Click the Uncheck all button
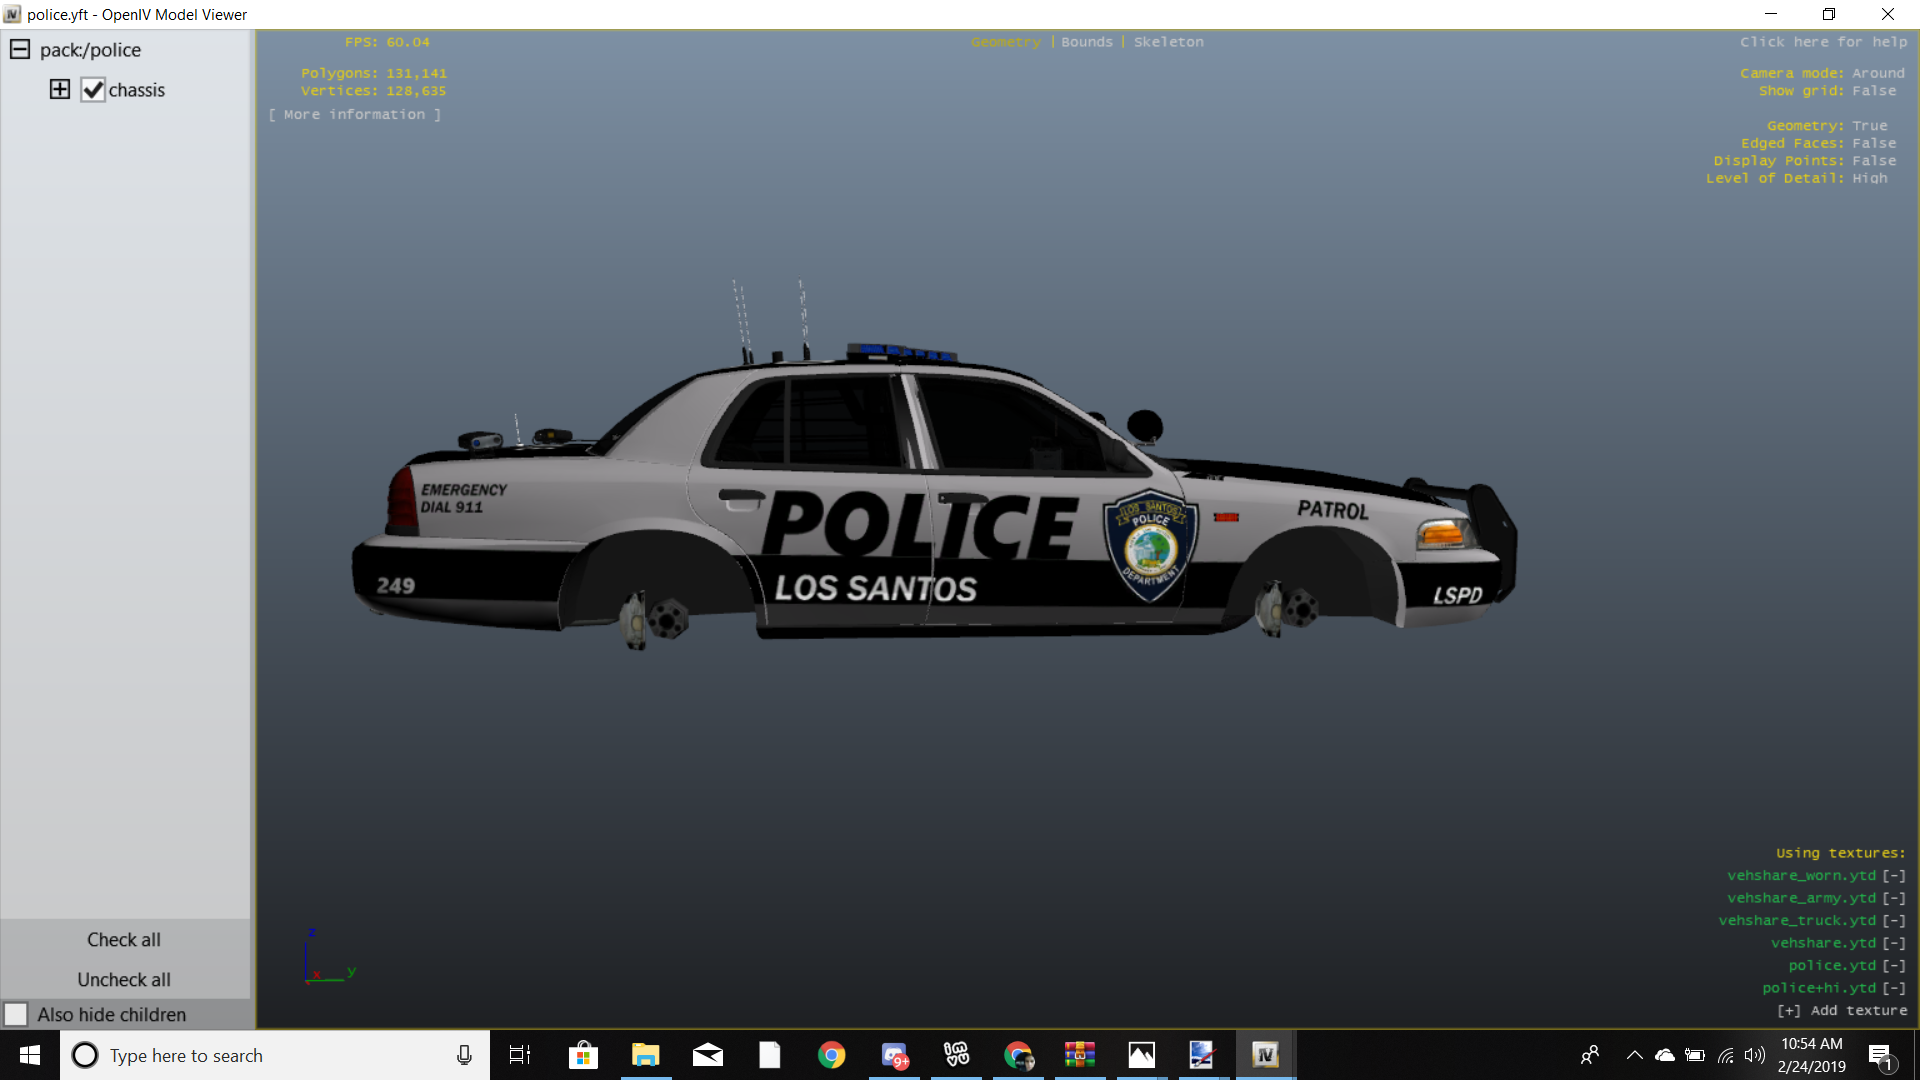 tap(124, 980)
